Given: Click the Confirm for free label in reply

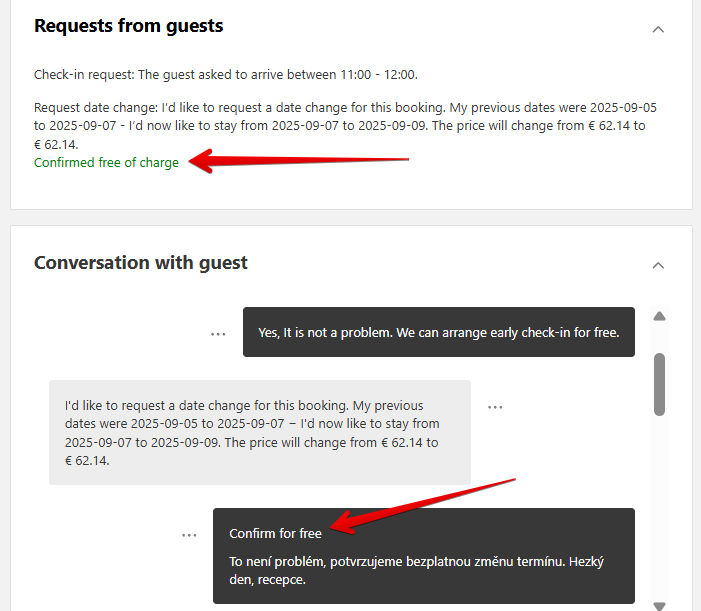Looking at the screenshot, I should 275,534.
